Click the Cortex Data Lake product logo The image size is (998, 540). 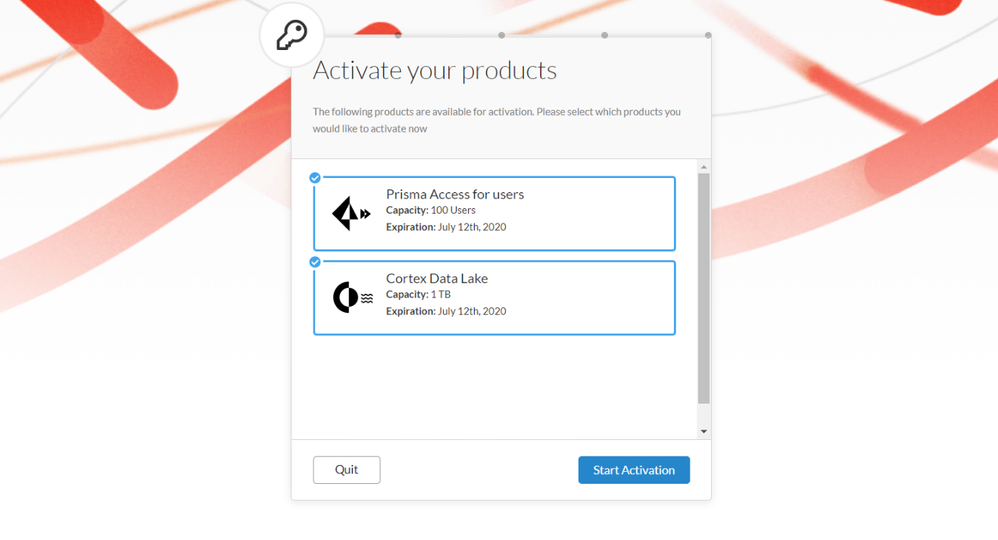351,298
